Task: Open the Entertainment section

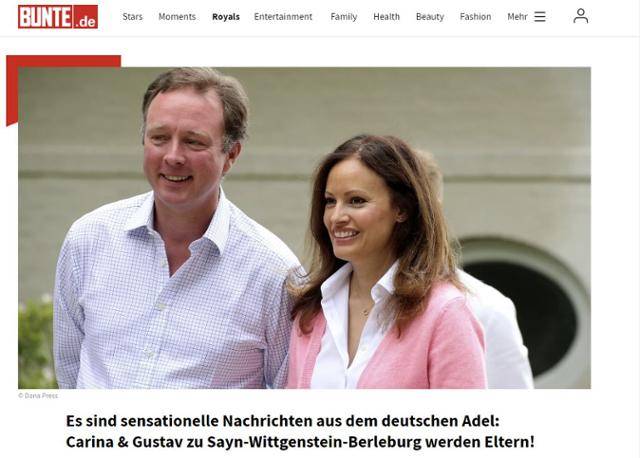Action: click(x=283, y=17)
